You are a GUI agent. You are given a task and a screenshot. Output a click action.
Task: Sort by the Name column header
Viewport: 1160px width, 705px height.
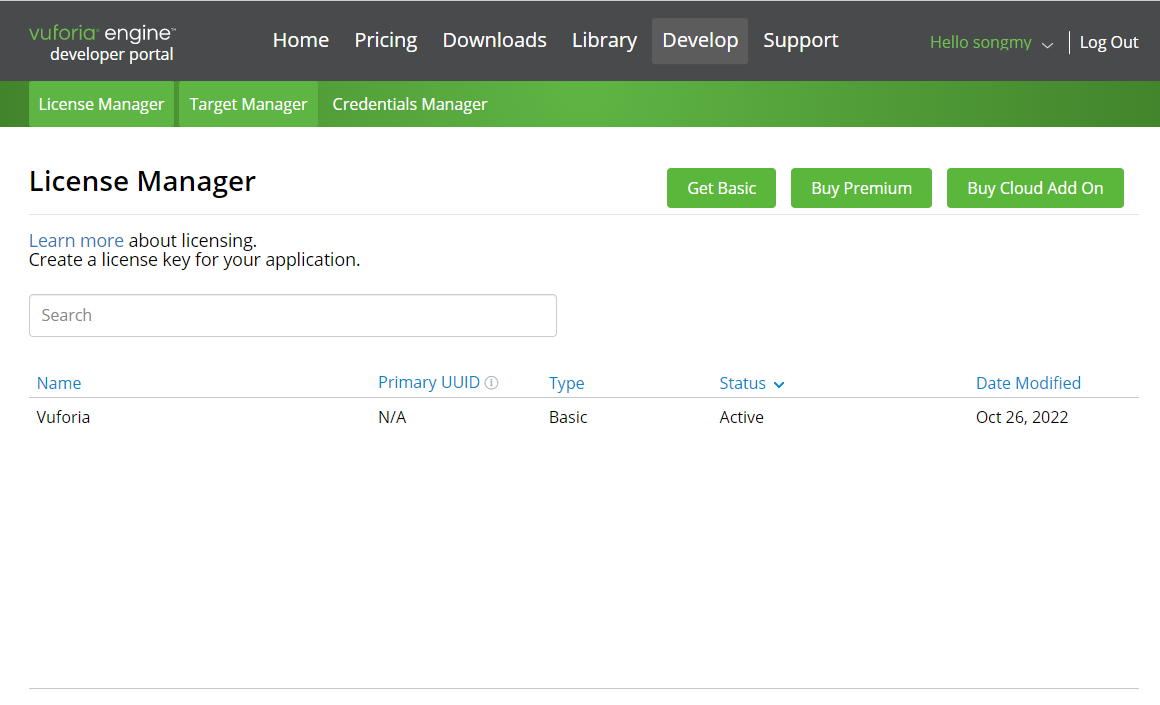(59, 383)
